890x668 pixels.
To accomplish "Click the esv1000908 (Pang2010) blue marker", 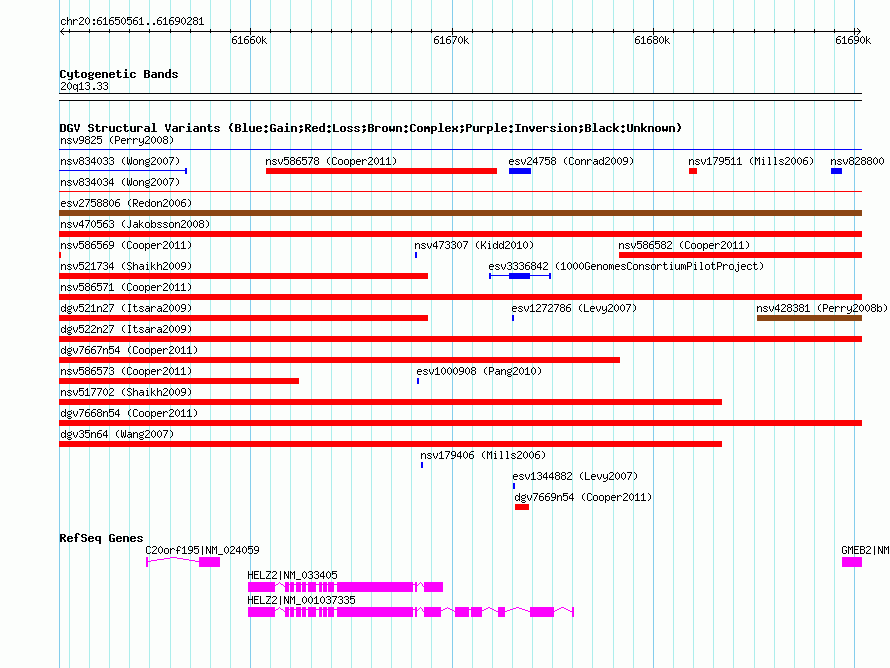I will tap(418, 381).
